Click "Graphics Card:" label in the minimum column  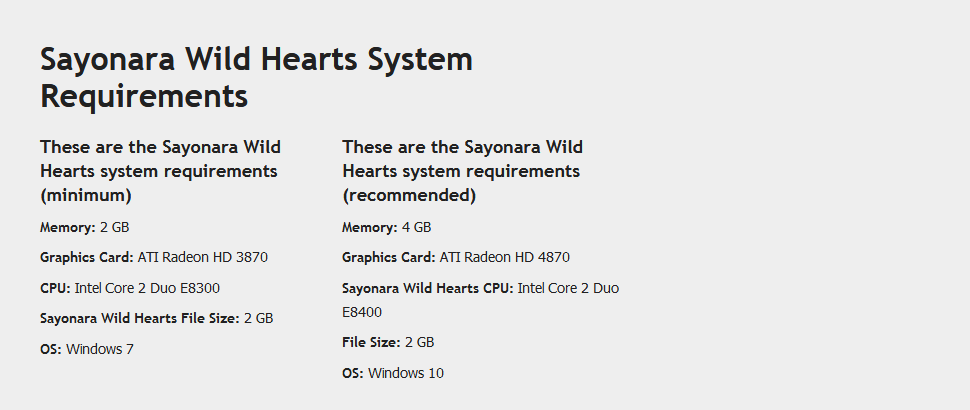[86, 257]
